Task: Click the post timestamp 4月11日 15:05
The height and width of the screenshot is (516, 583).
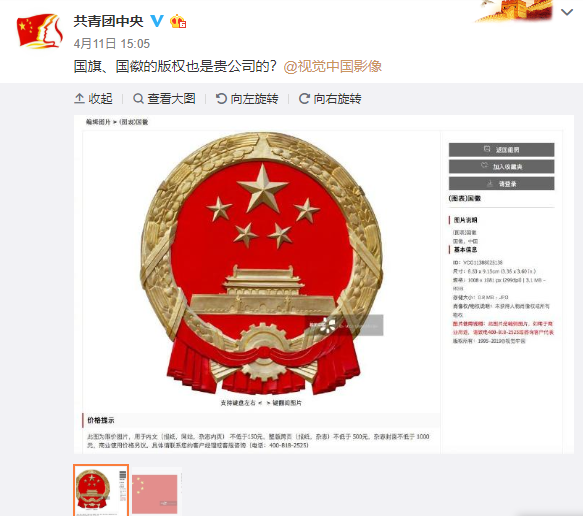Action: (112, 43)
